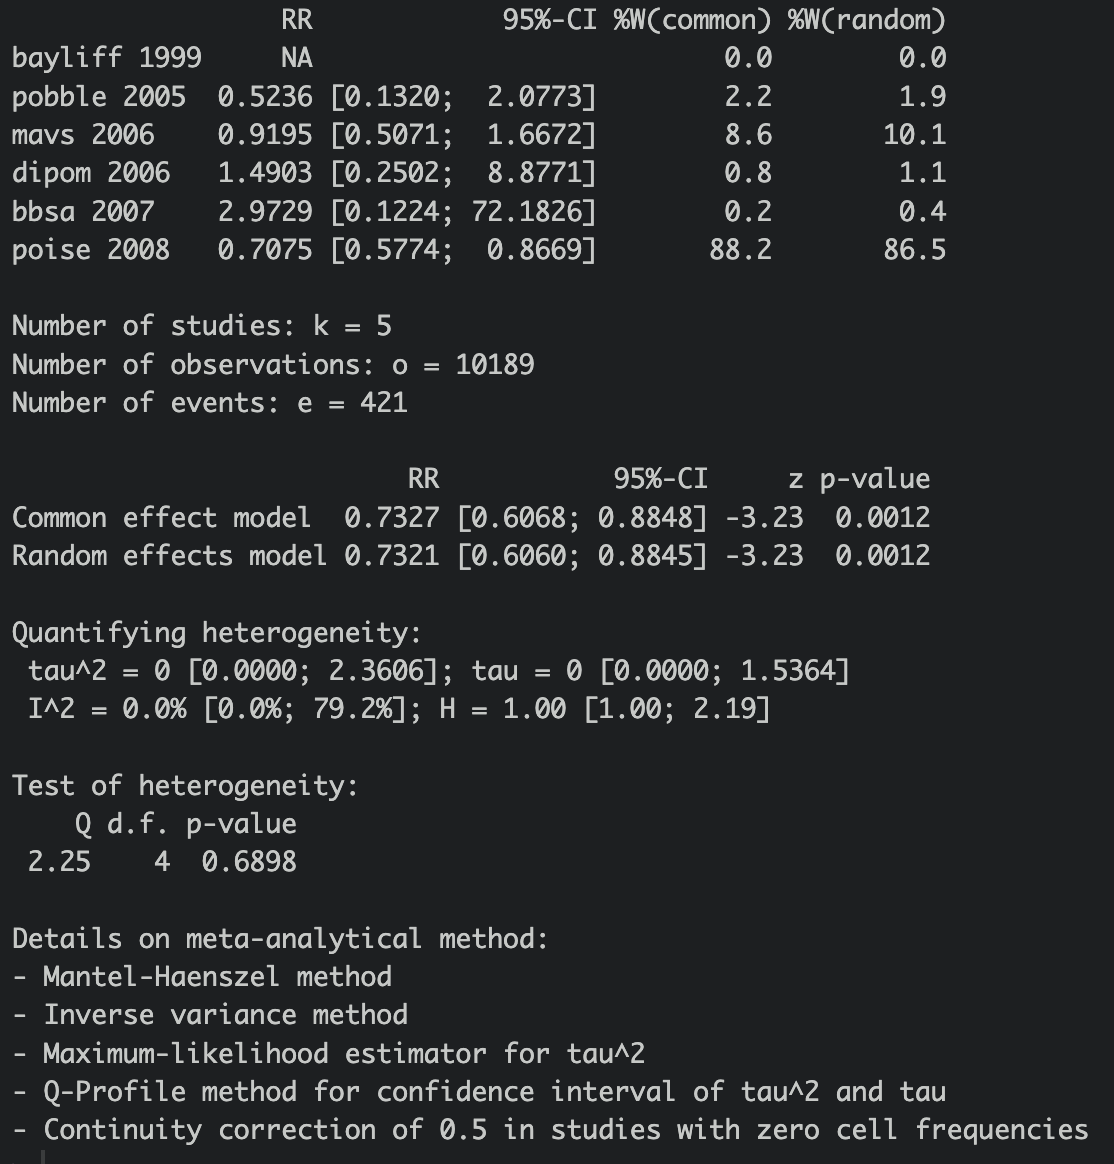Click the heterogeneity p-value 0.6898

tap(249, 862)
